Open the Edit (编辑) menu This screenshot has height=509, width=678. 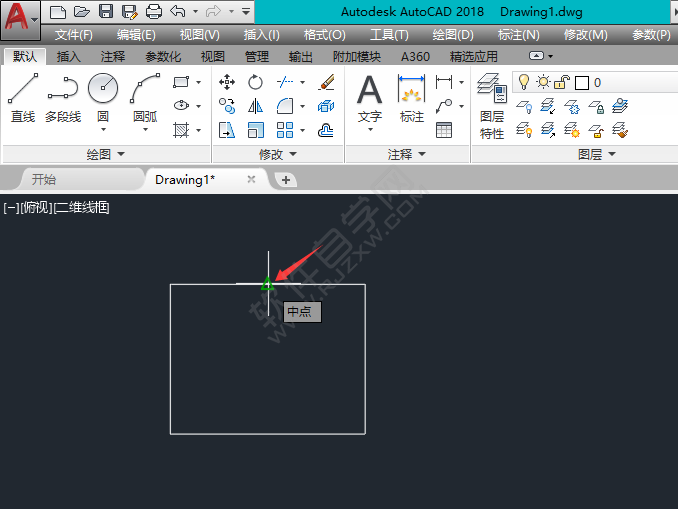tap(136, 35)
